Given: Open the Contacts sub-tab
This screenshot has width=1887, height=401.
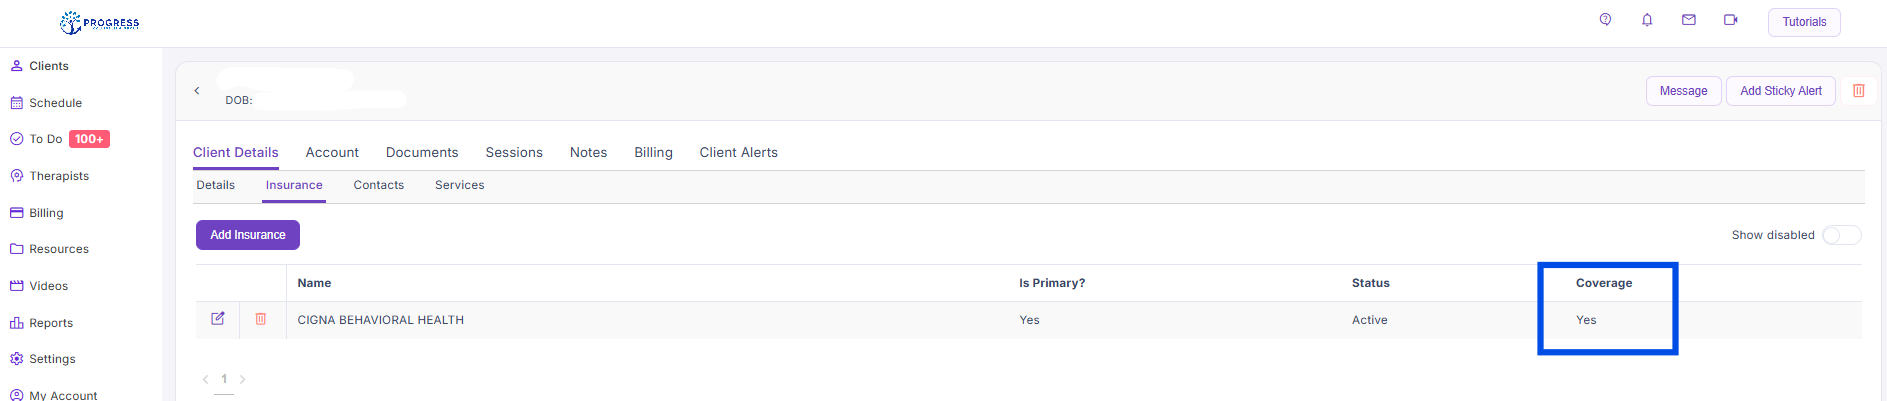Looking at the screenshot, I should pyautogui.click(x=378, y=185).
